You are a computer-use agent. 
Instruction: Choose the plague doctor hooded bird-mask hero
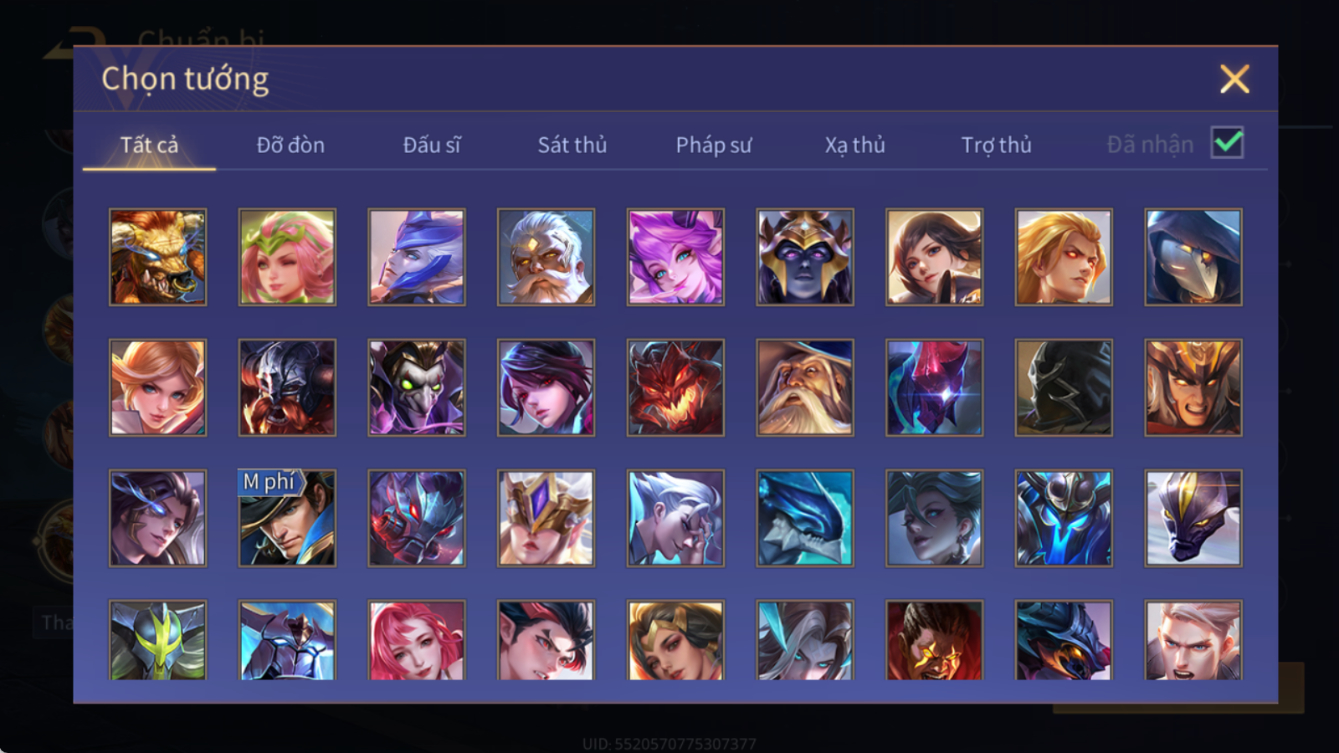tap(1194, 257)
